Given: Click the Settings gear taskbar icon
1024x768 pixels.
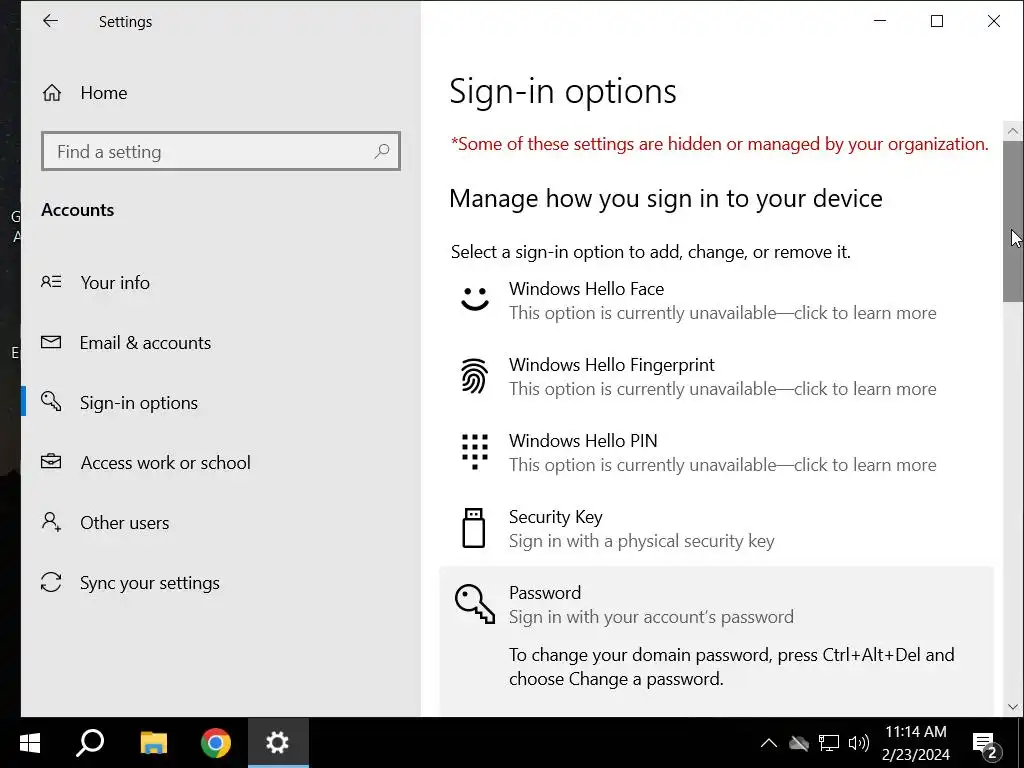Looking at the screenshot, I should point(278,743).
